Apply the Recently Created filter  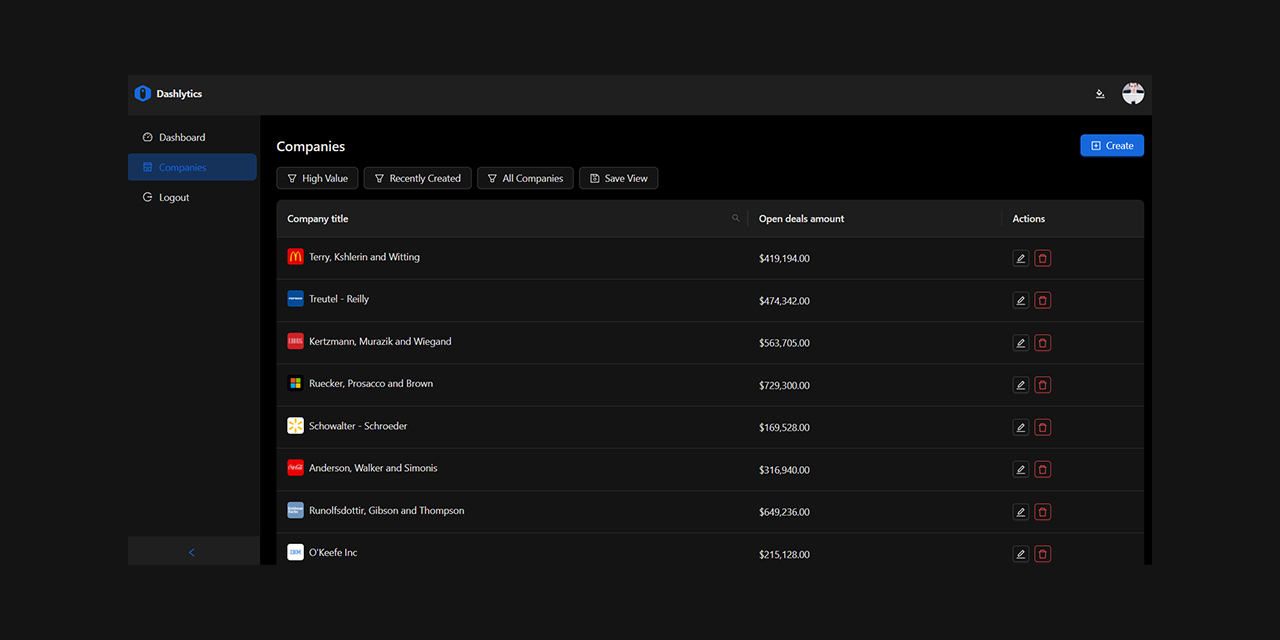click(x=417, y=178)
